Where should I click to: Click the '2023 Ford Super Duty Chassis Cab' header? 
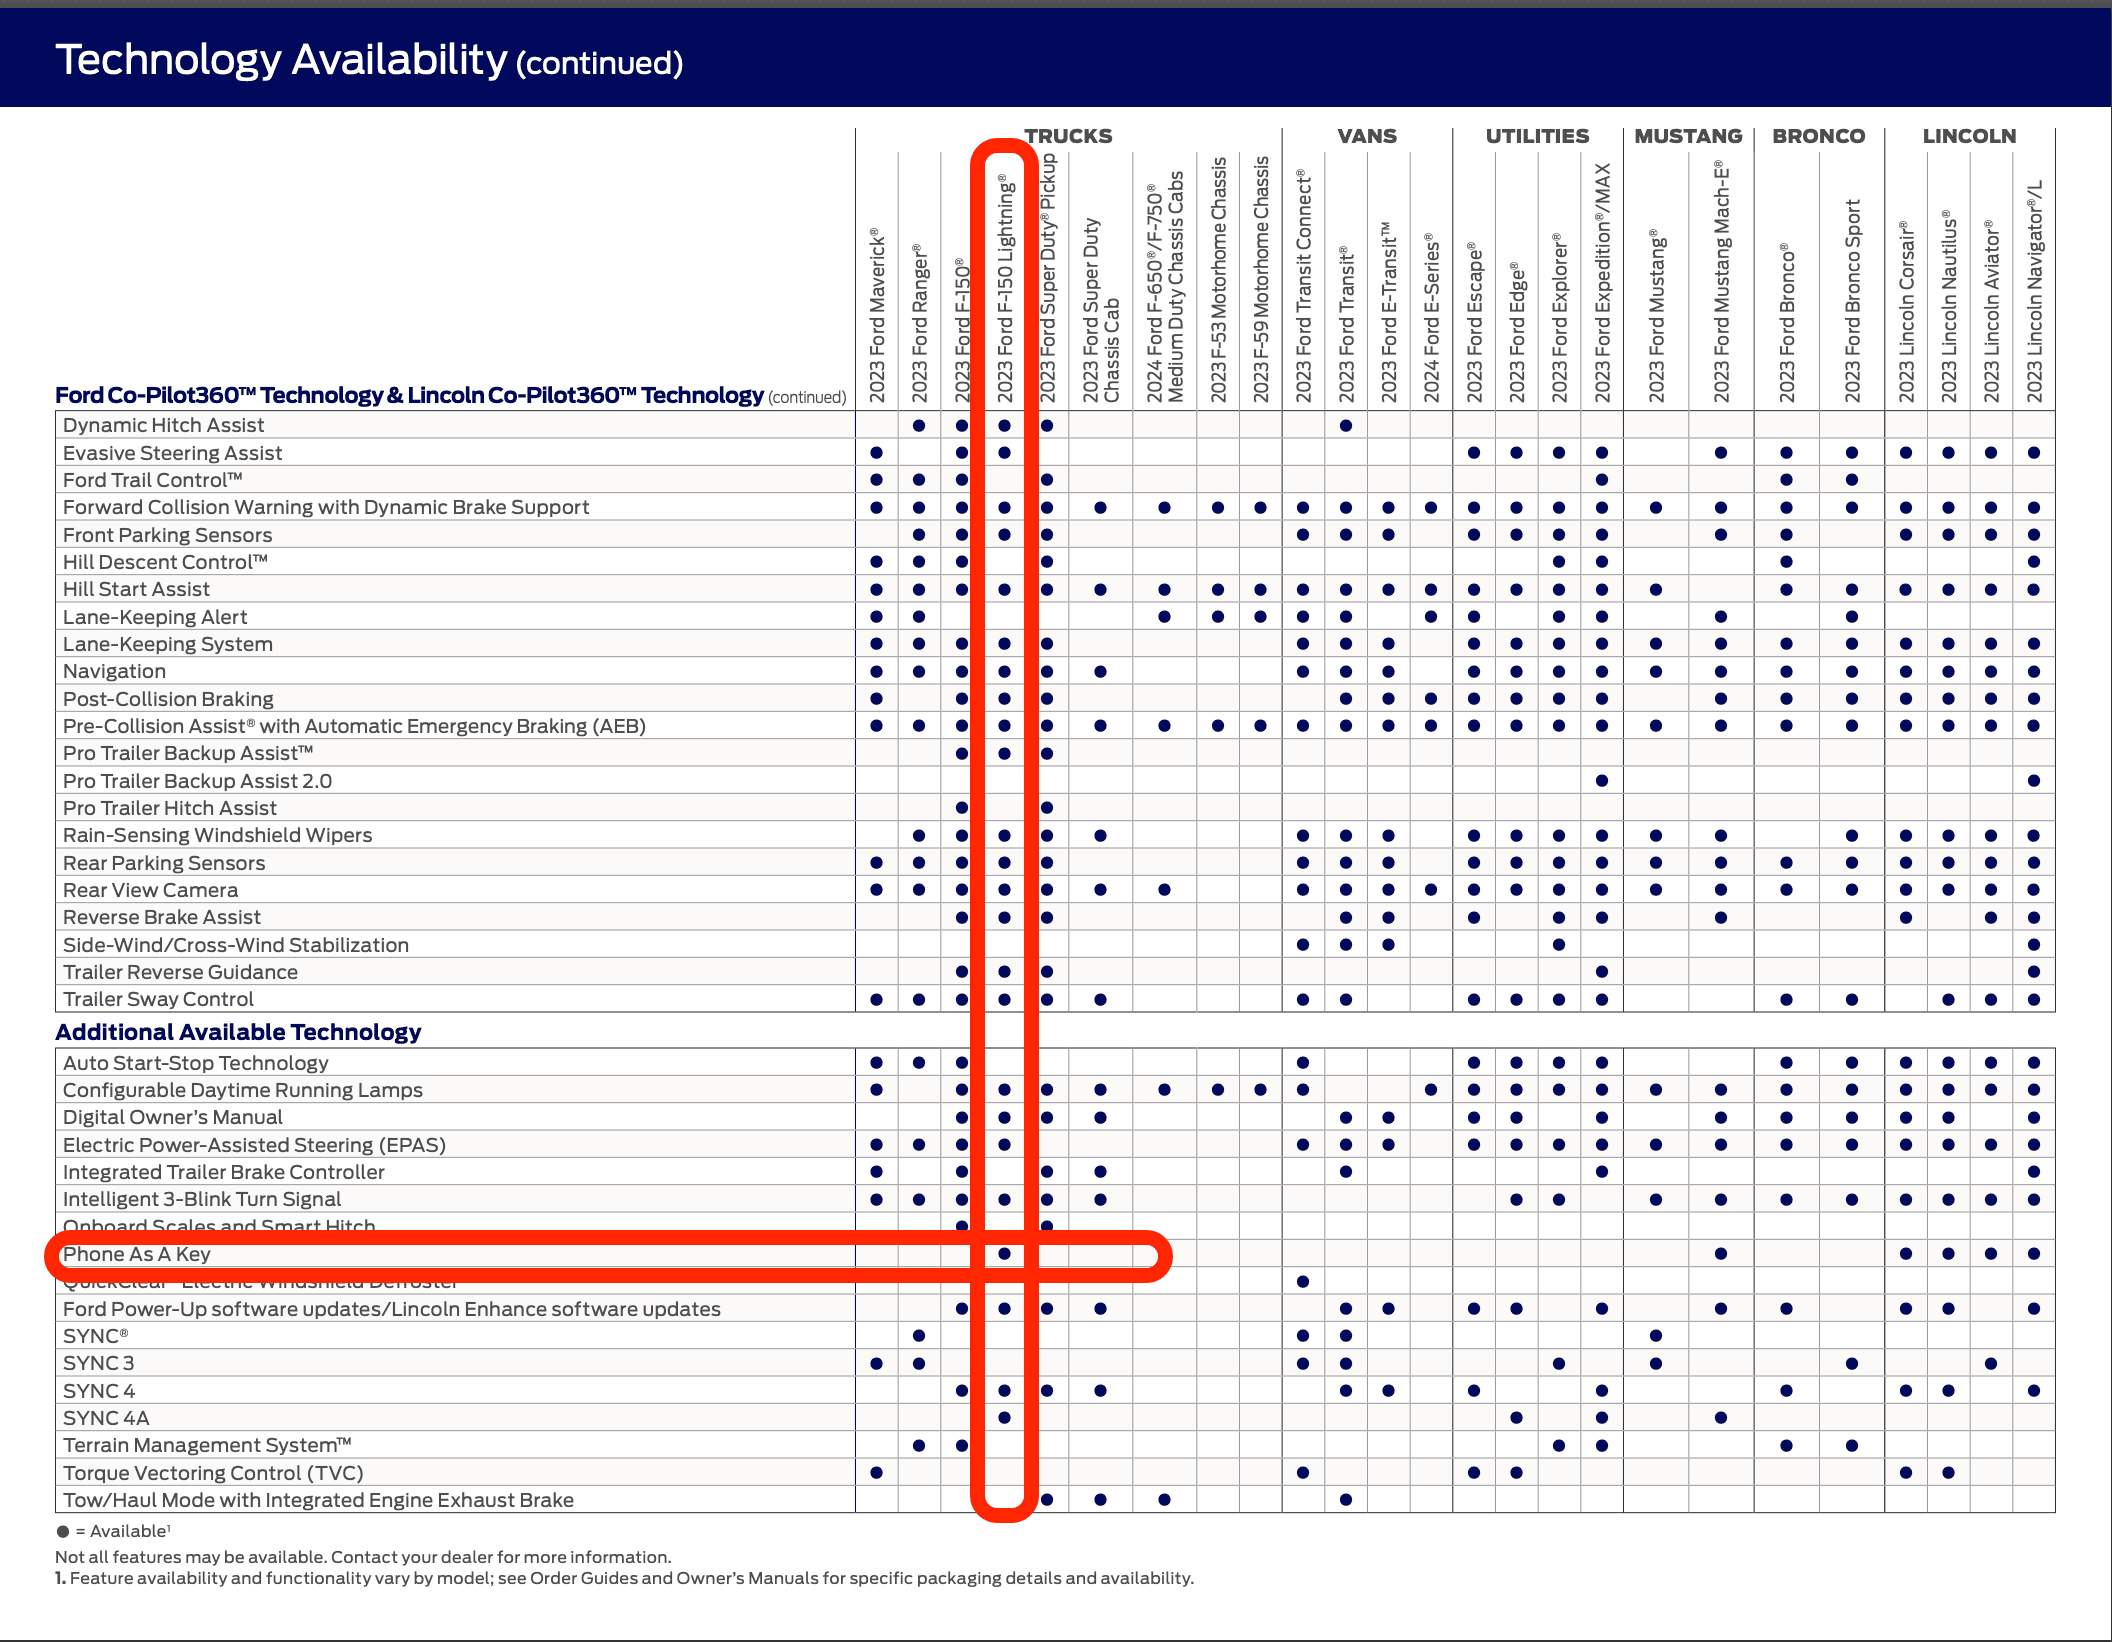coord(1100,311)
